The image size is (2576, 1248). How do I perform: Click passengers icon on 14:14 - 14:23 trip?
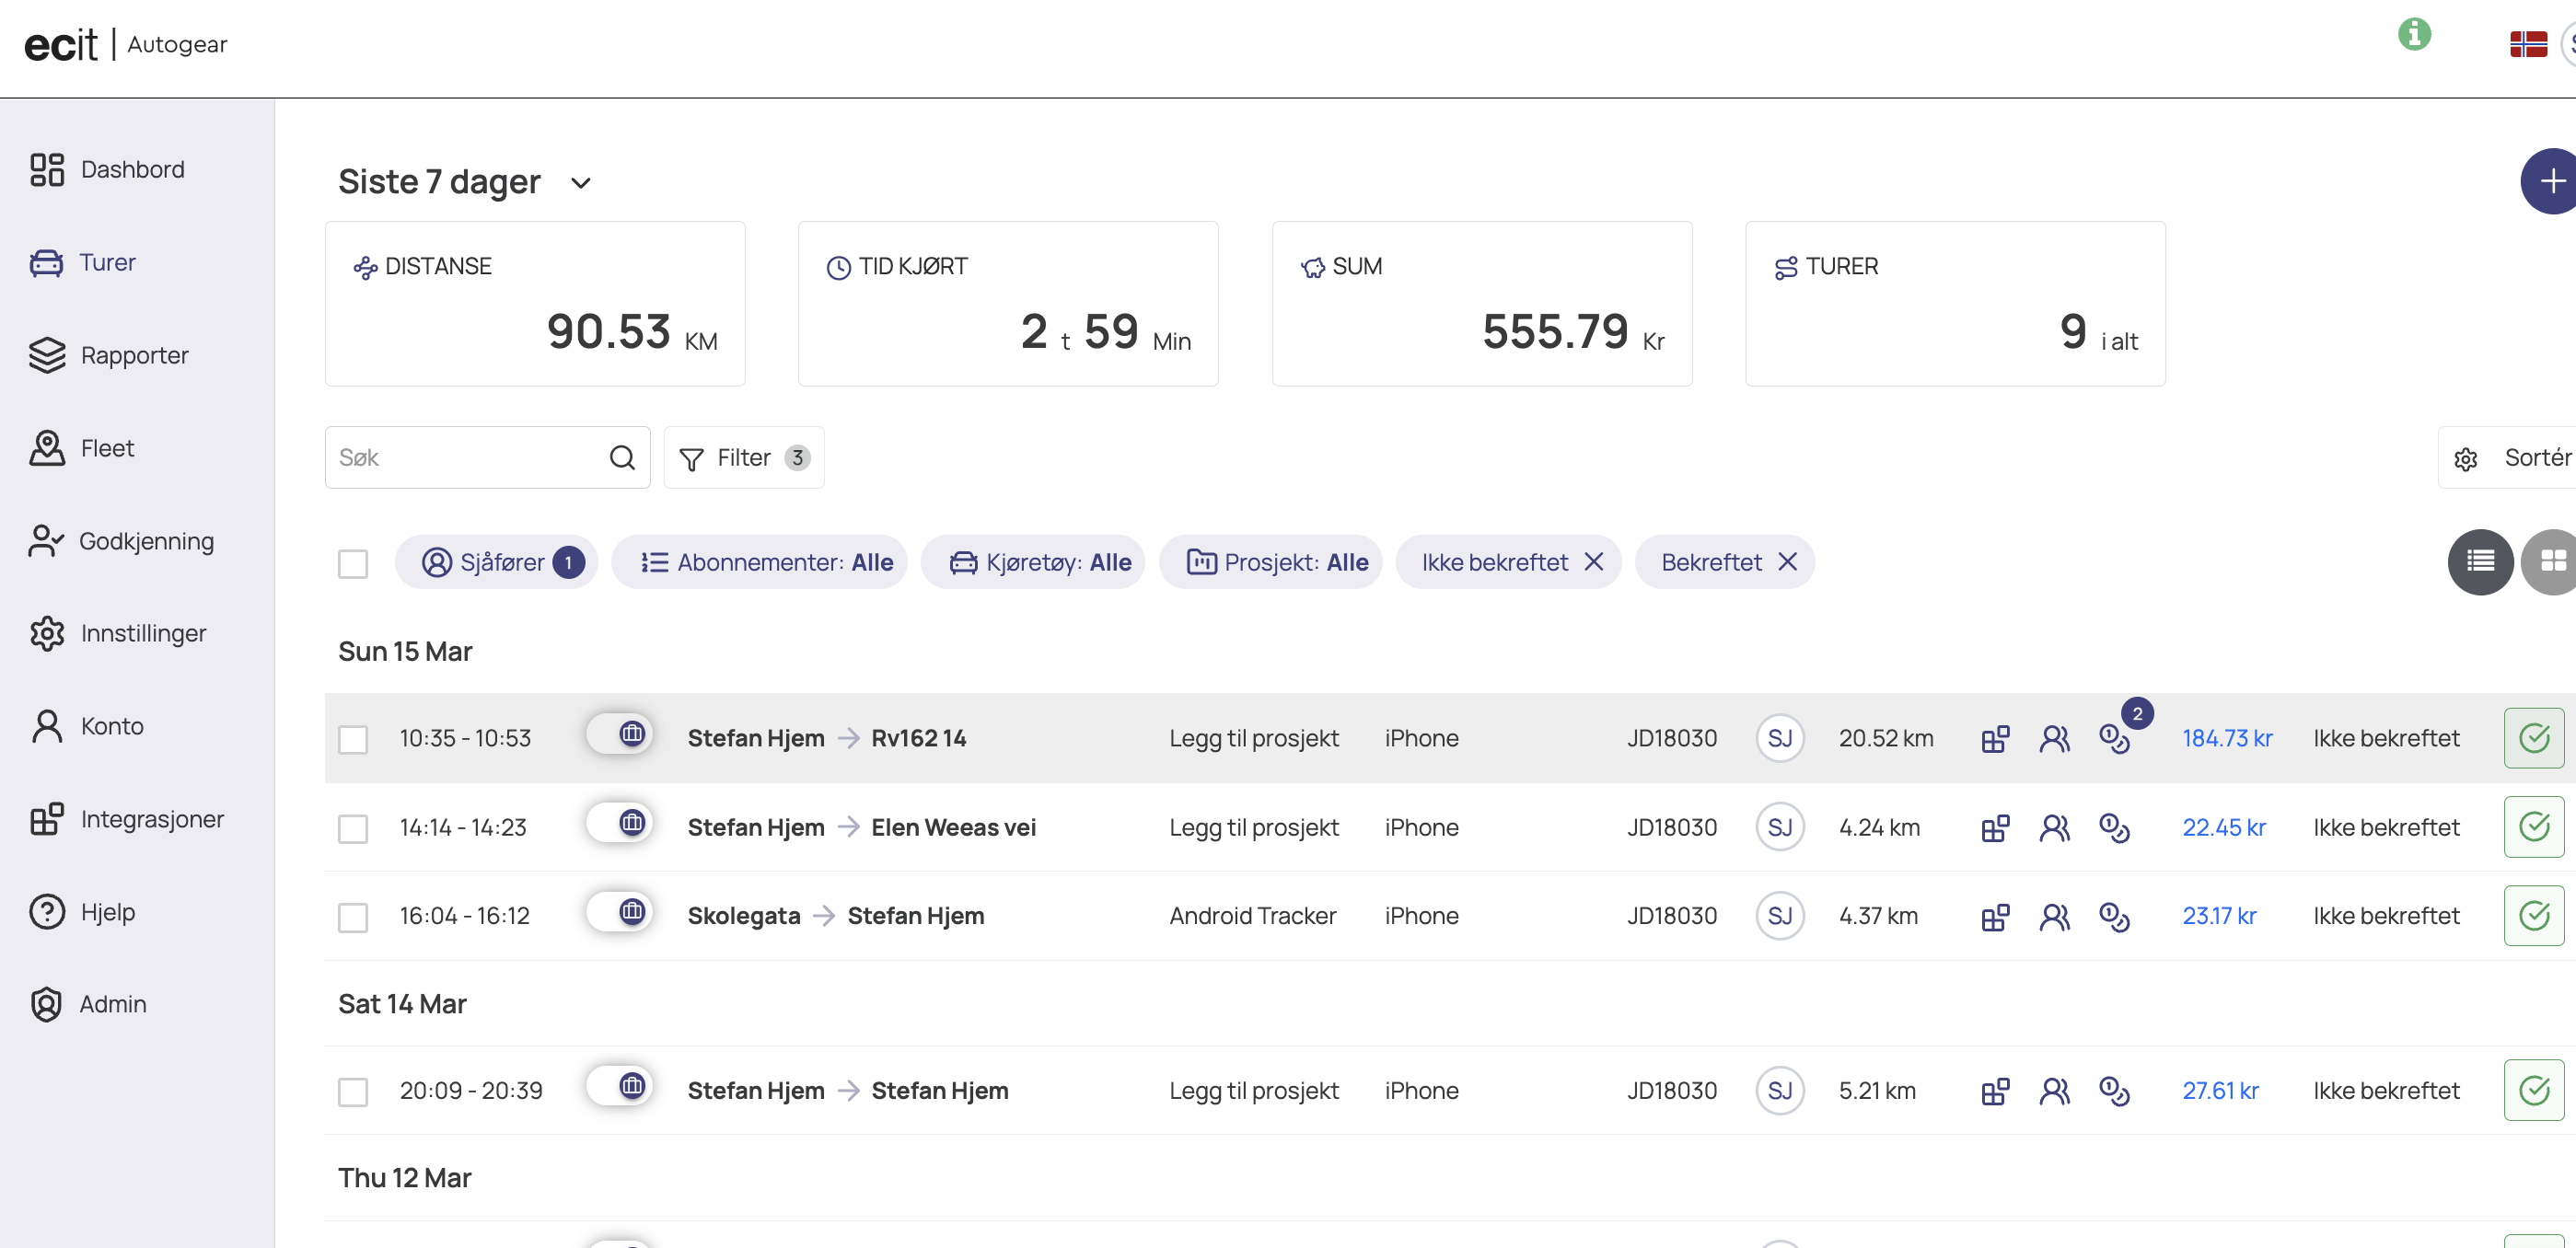pyautogui.click(x=2054, y=828)
